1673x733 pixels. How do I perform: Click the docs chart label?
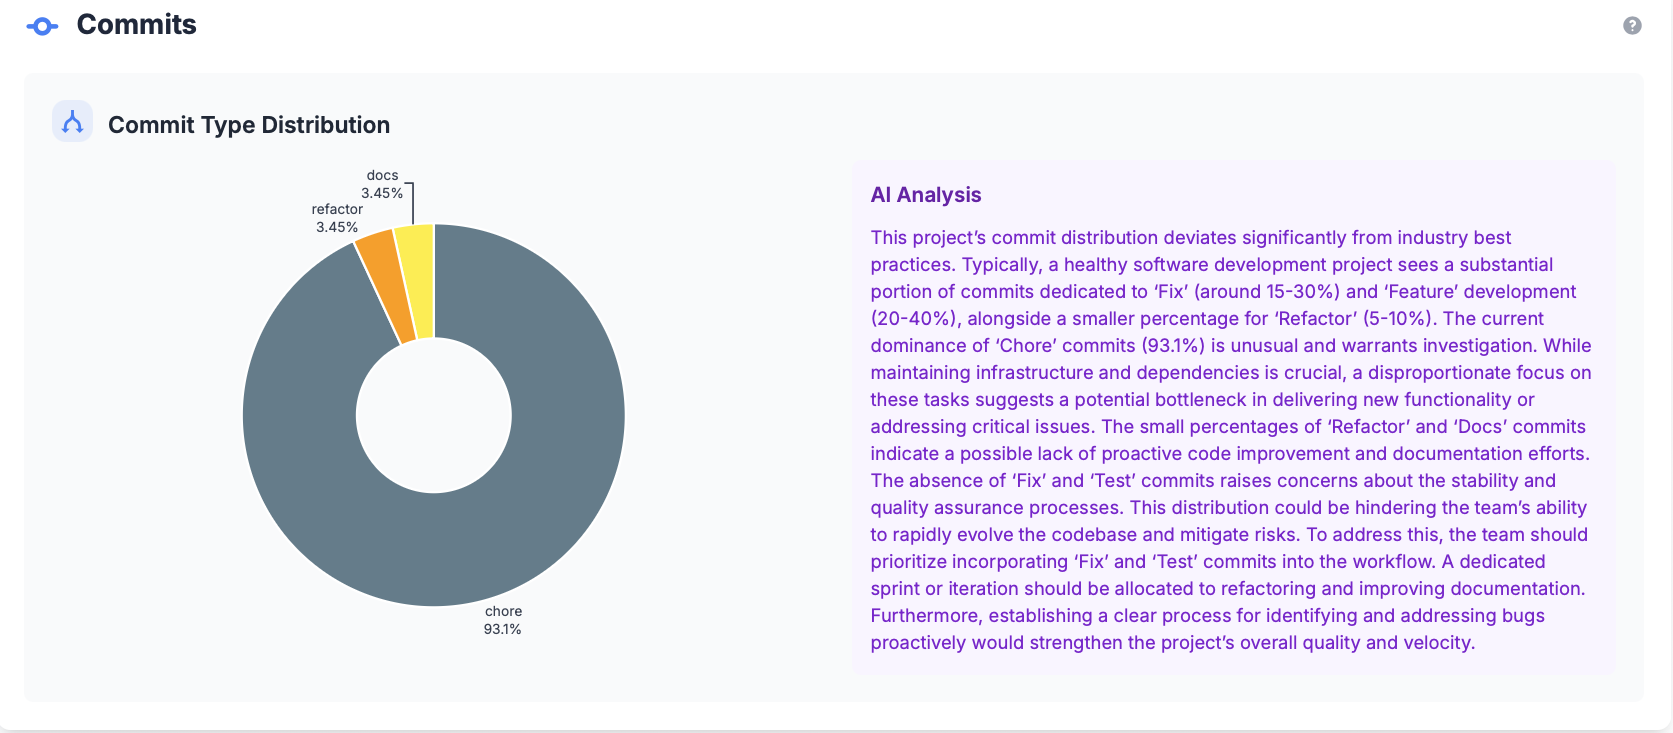(382, 175)
